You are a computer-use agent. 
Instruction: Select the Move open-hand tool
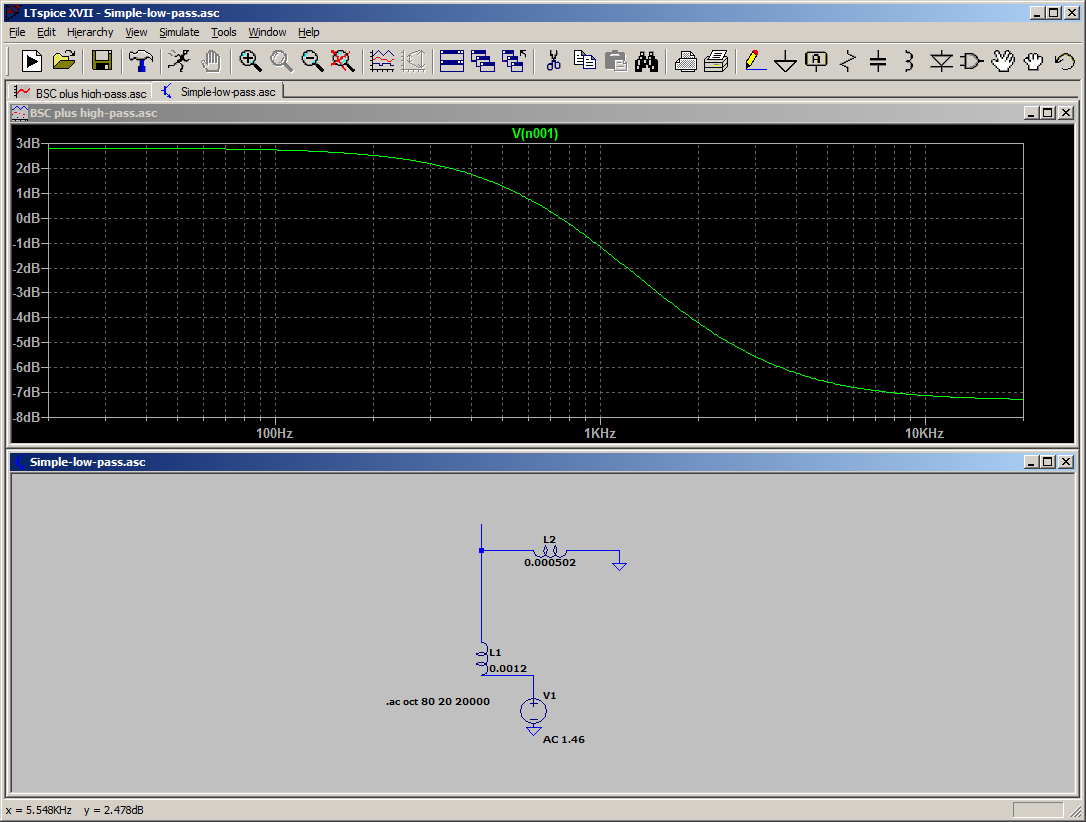(x=1003, y=62)
